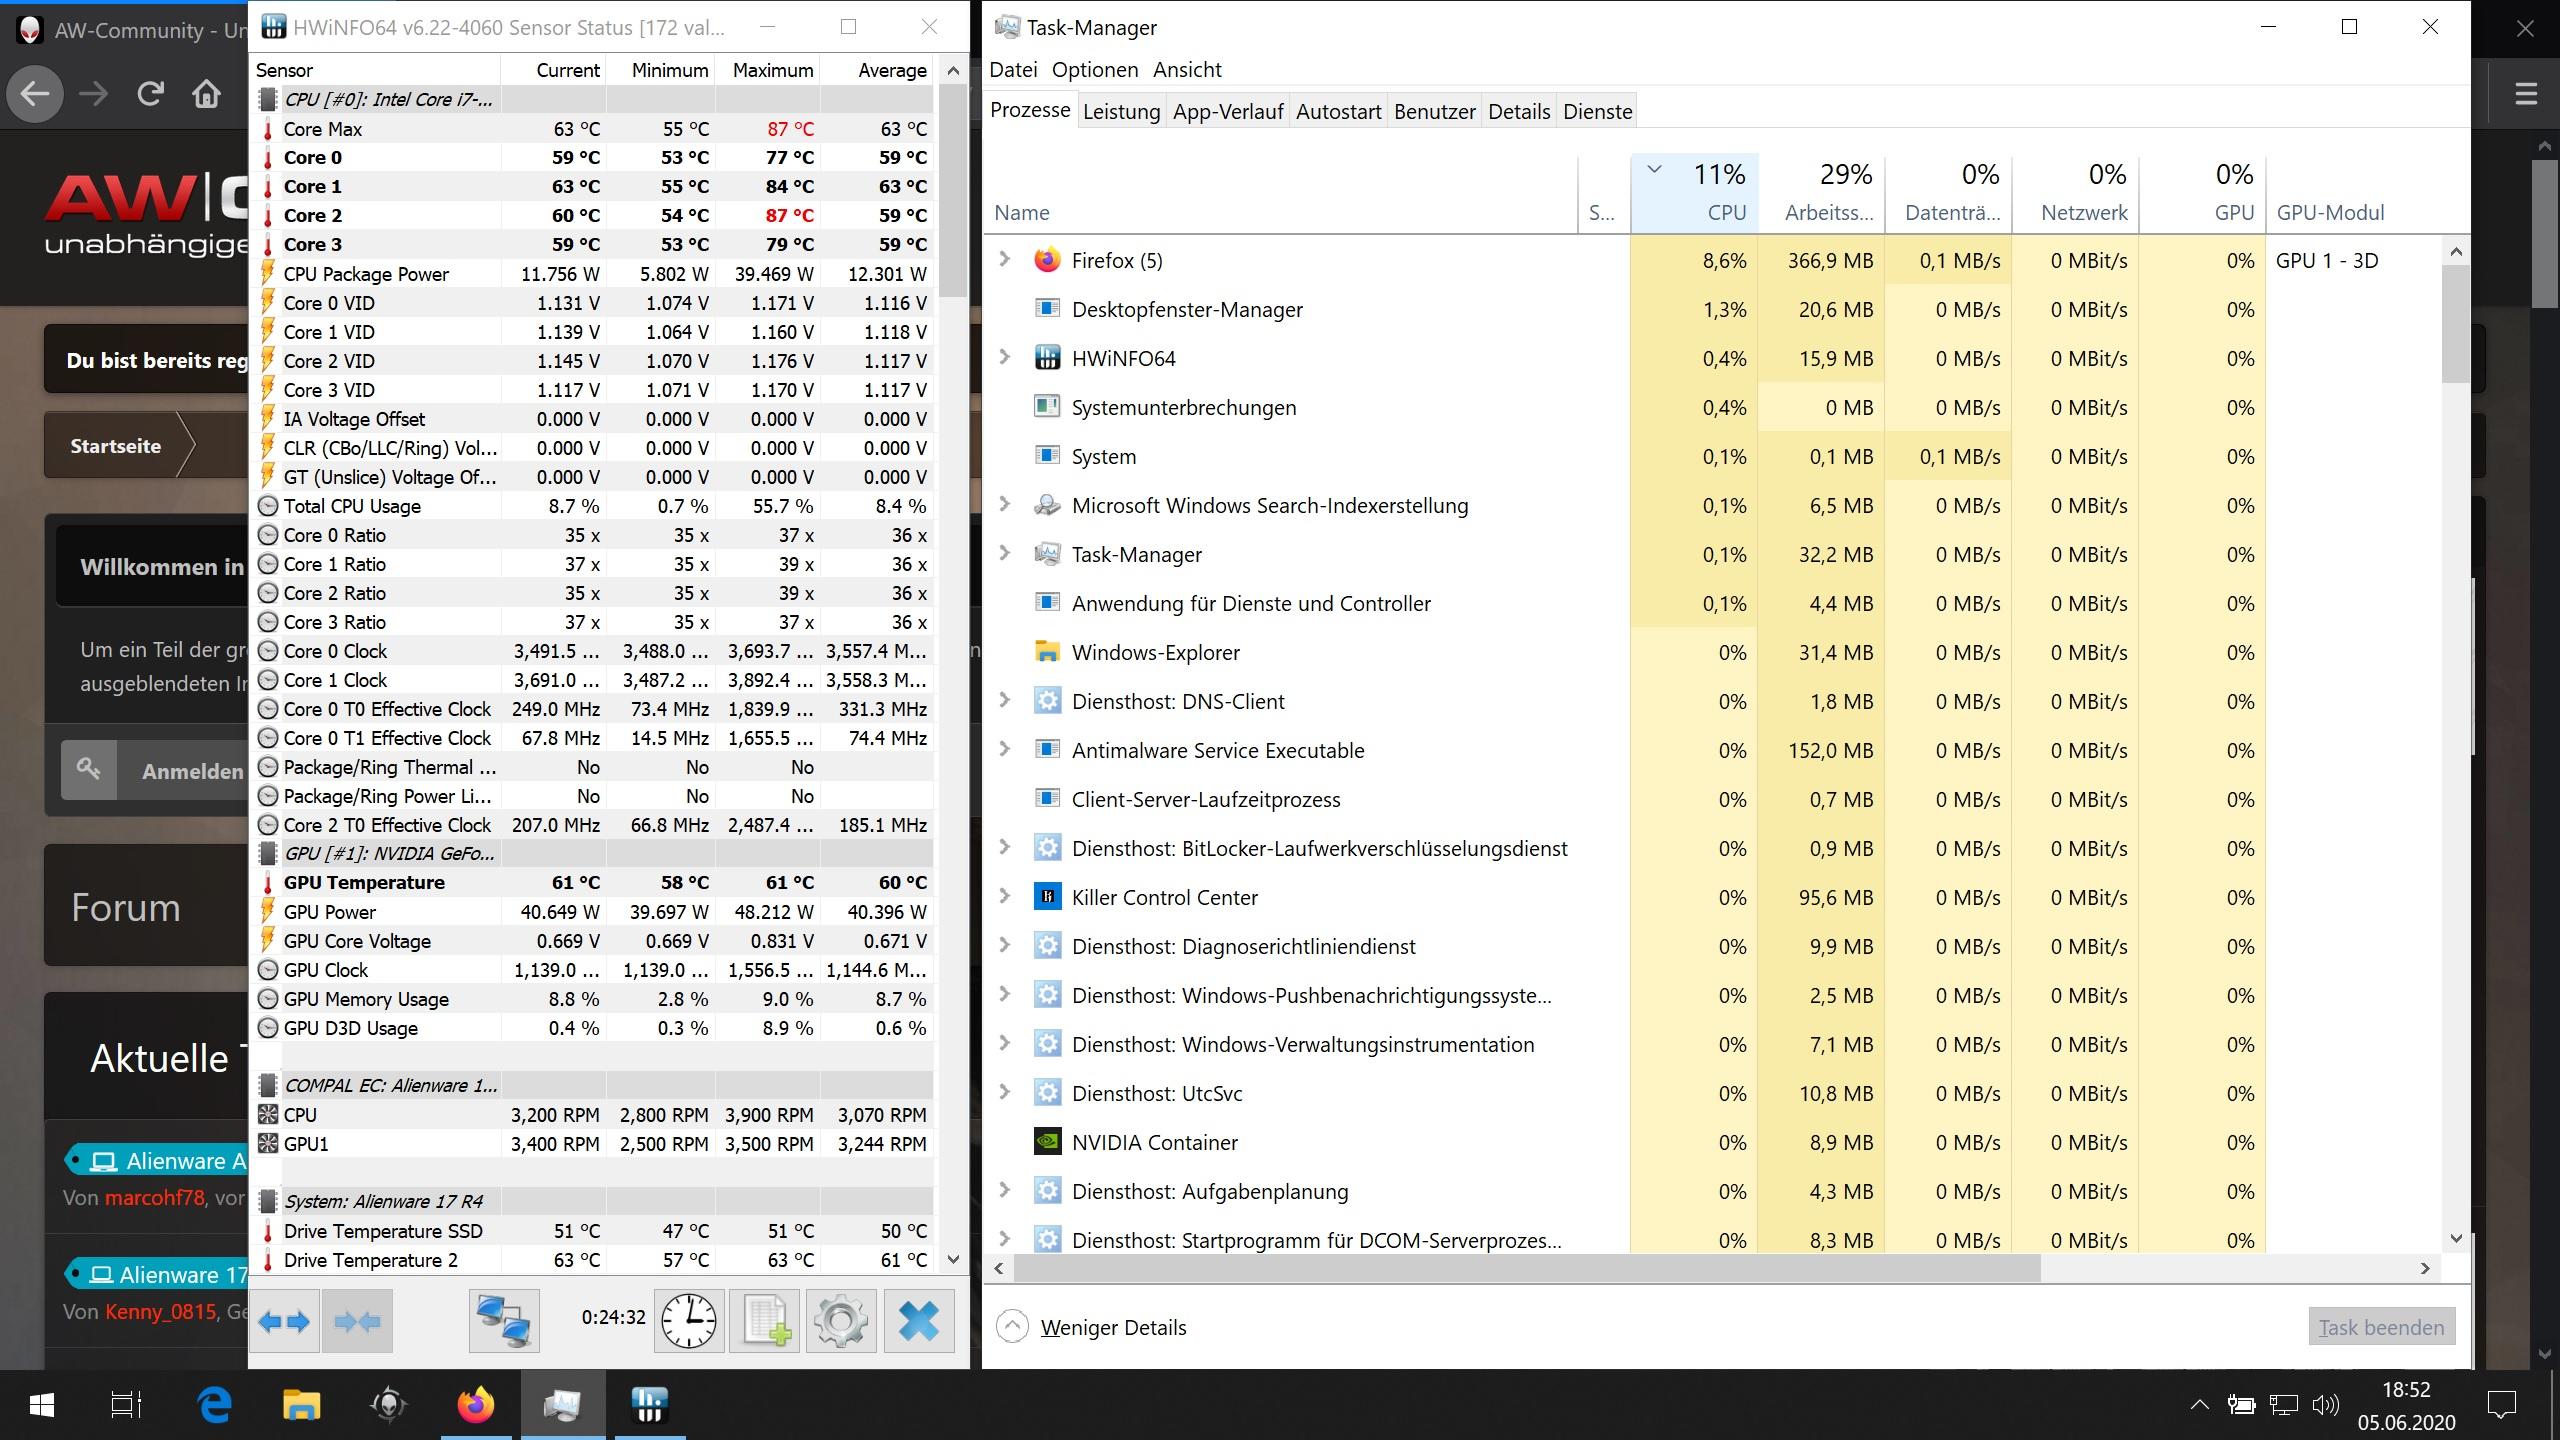Switch to the Leistung tab

[x=1121, y=112]
